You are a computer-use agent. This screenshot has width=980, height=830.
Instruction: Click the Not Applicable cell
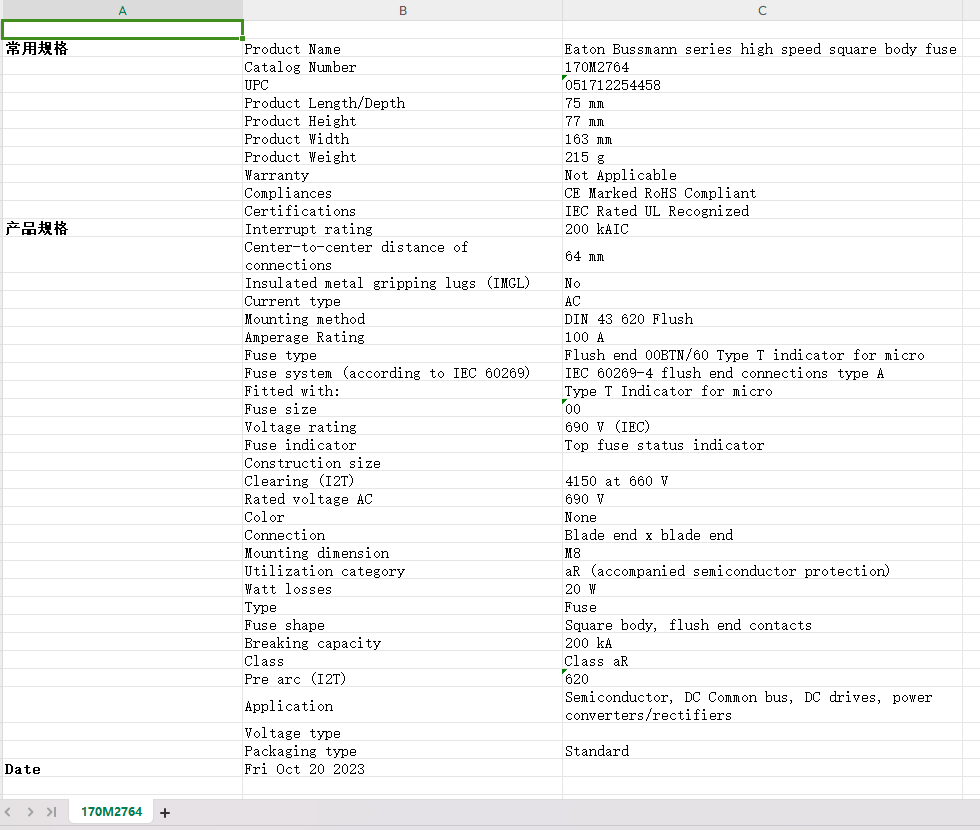[x=762, y=175]
